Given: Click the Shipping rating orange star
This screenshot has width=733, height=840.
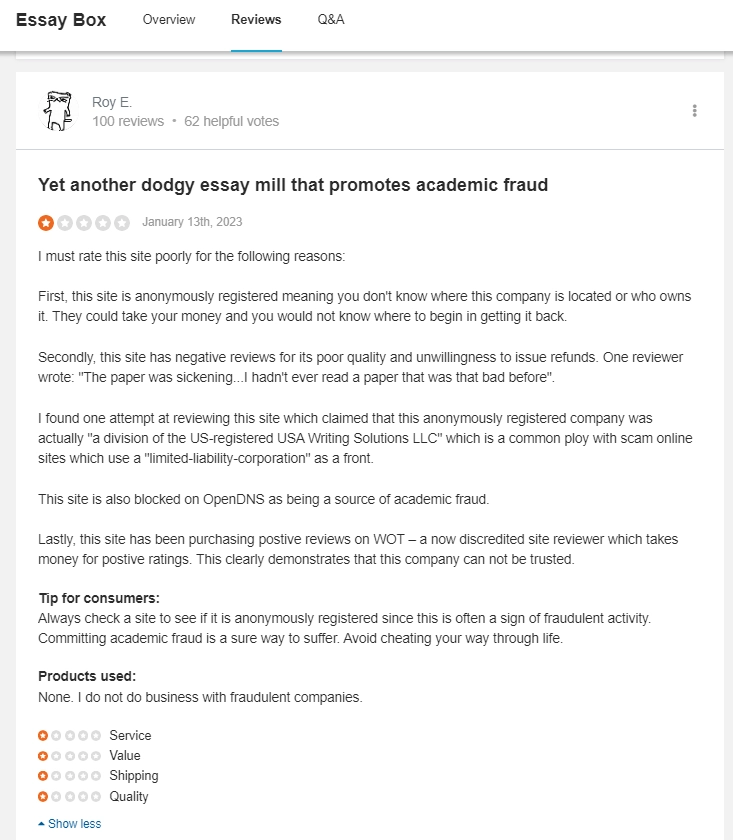Looking at the screenshot, I should tap(43, 776).
